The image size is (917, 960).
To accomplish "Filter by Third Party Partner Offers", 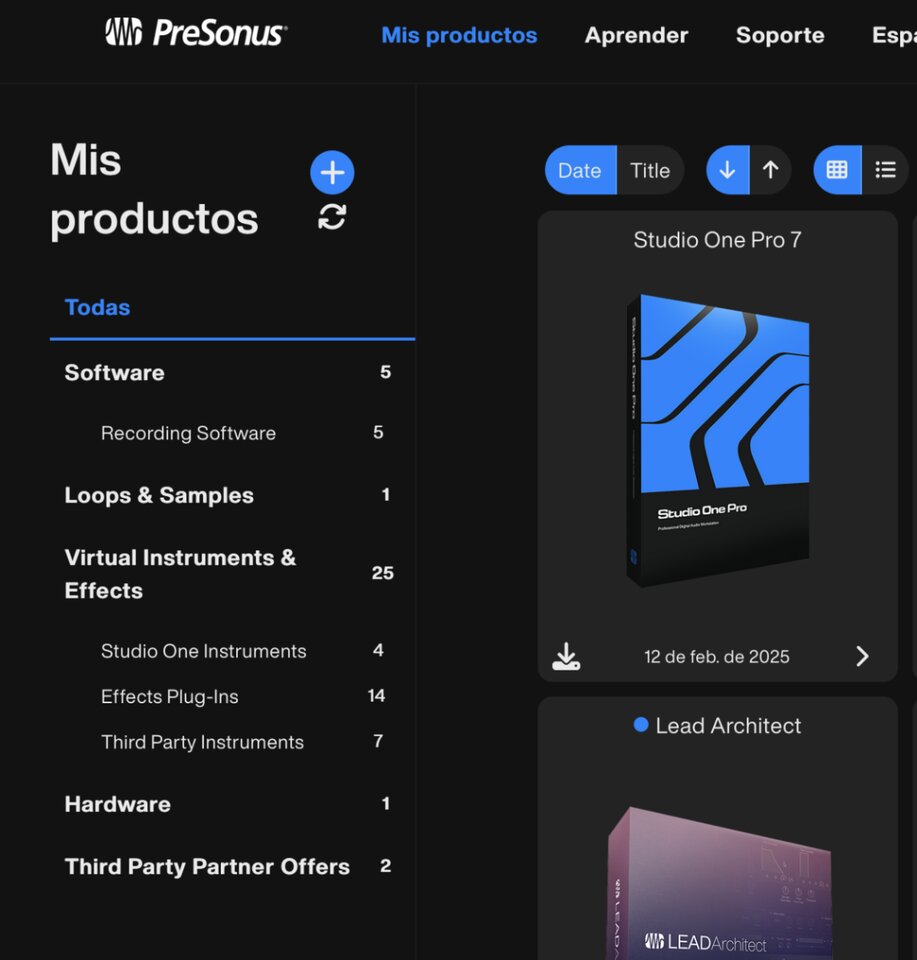I will 206,867.
